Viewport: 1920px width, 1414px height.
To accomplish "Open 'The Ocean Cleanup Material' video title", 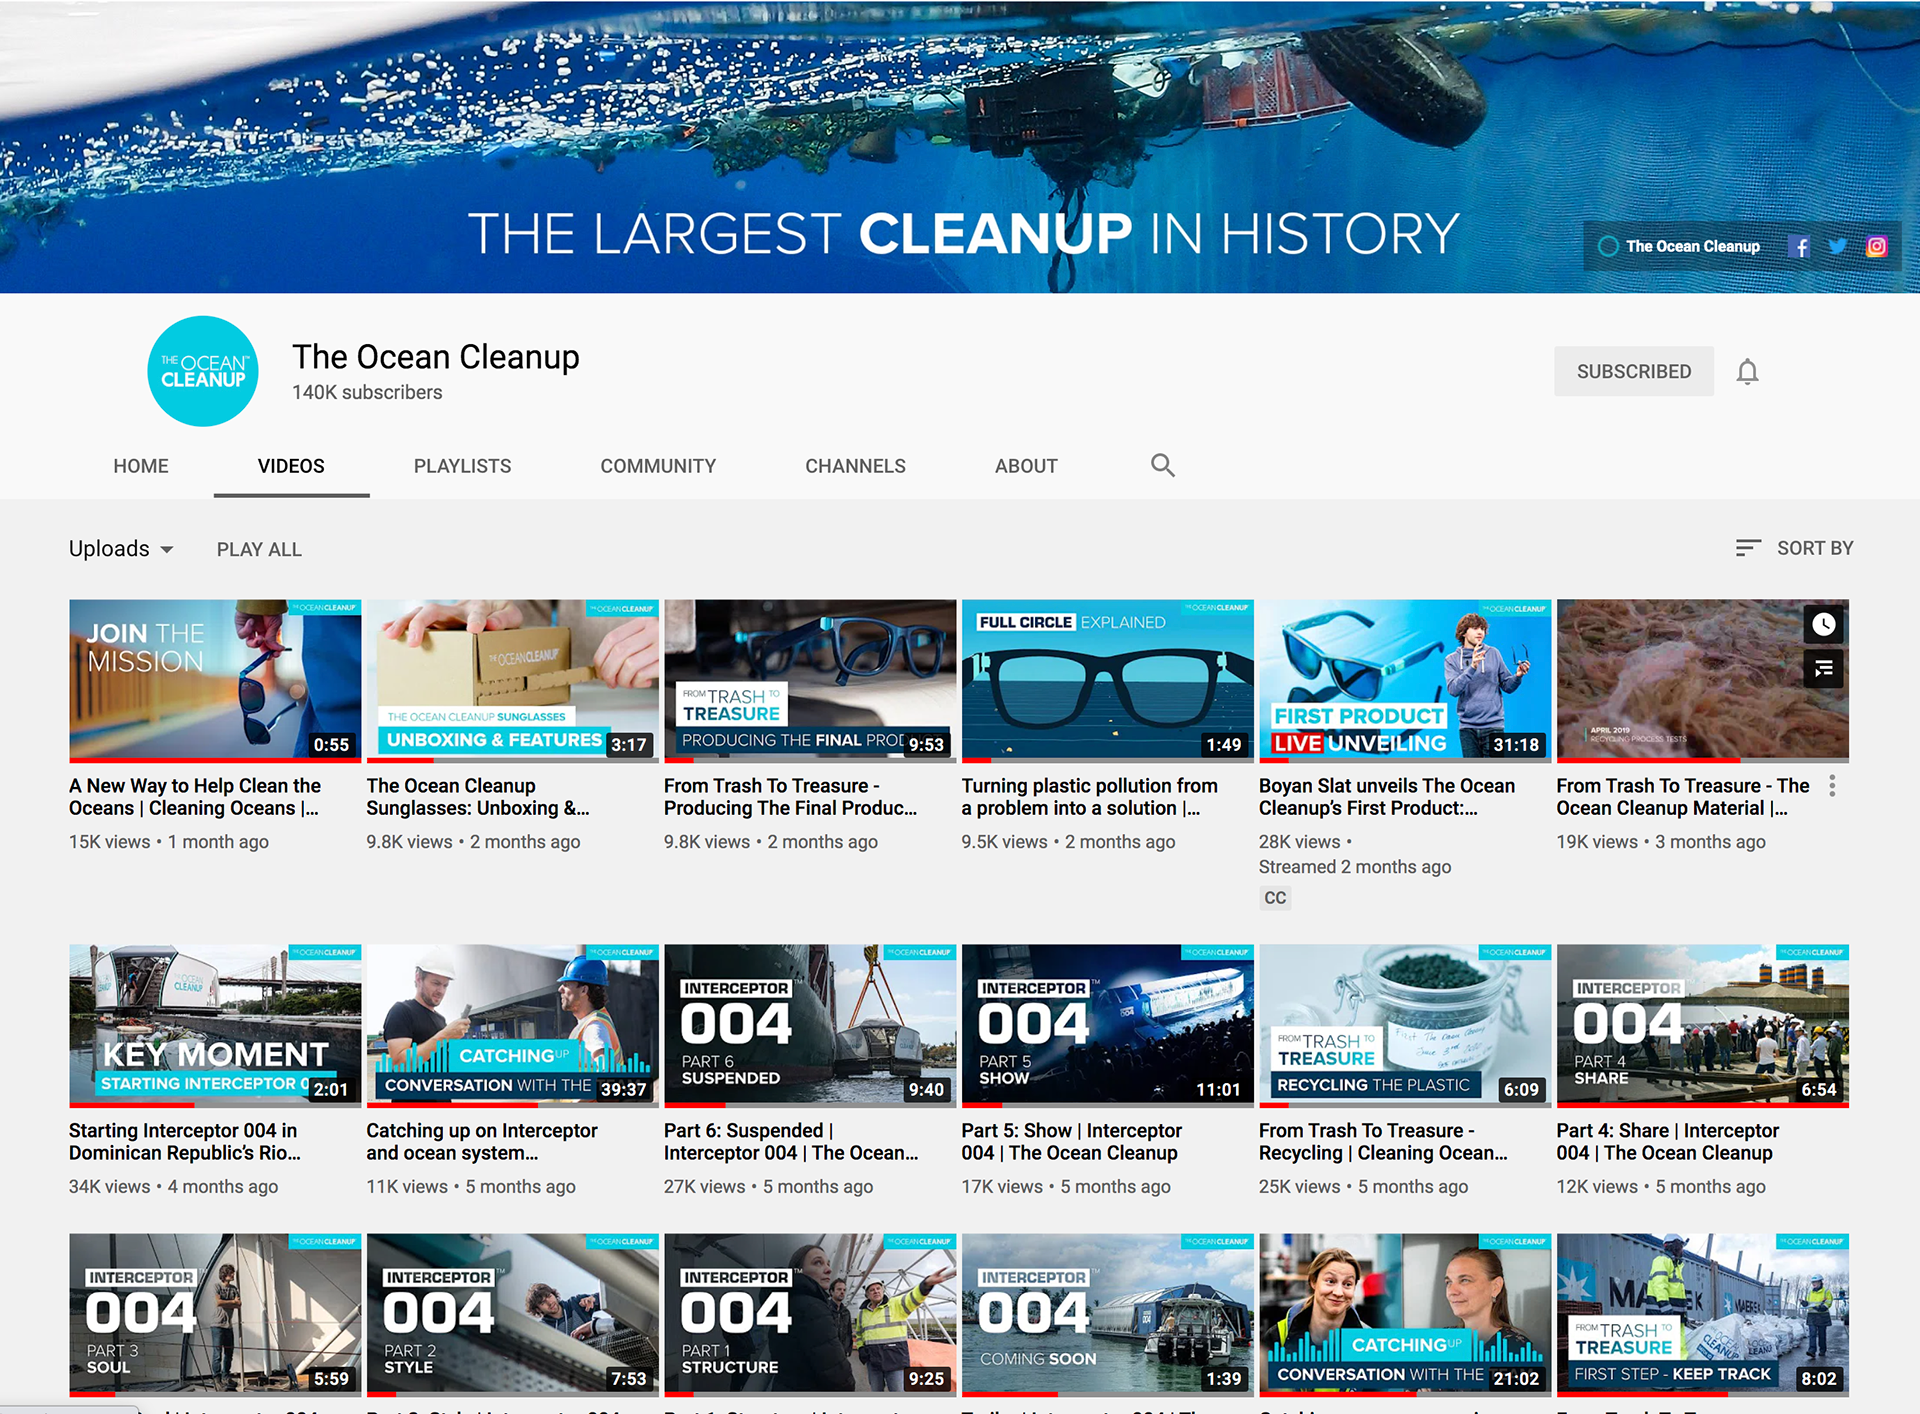I will [1682, 797].
